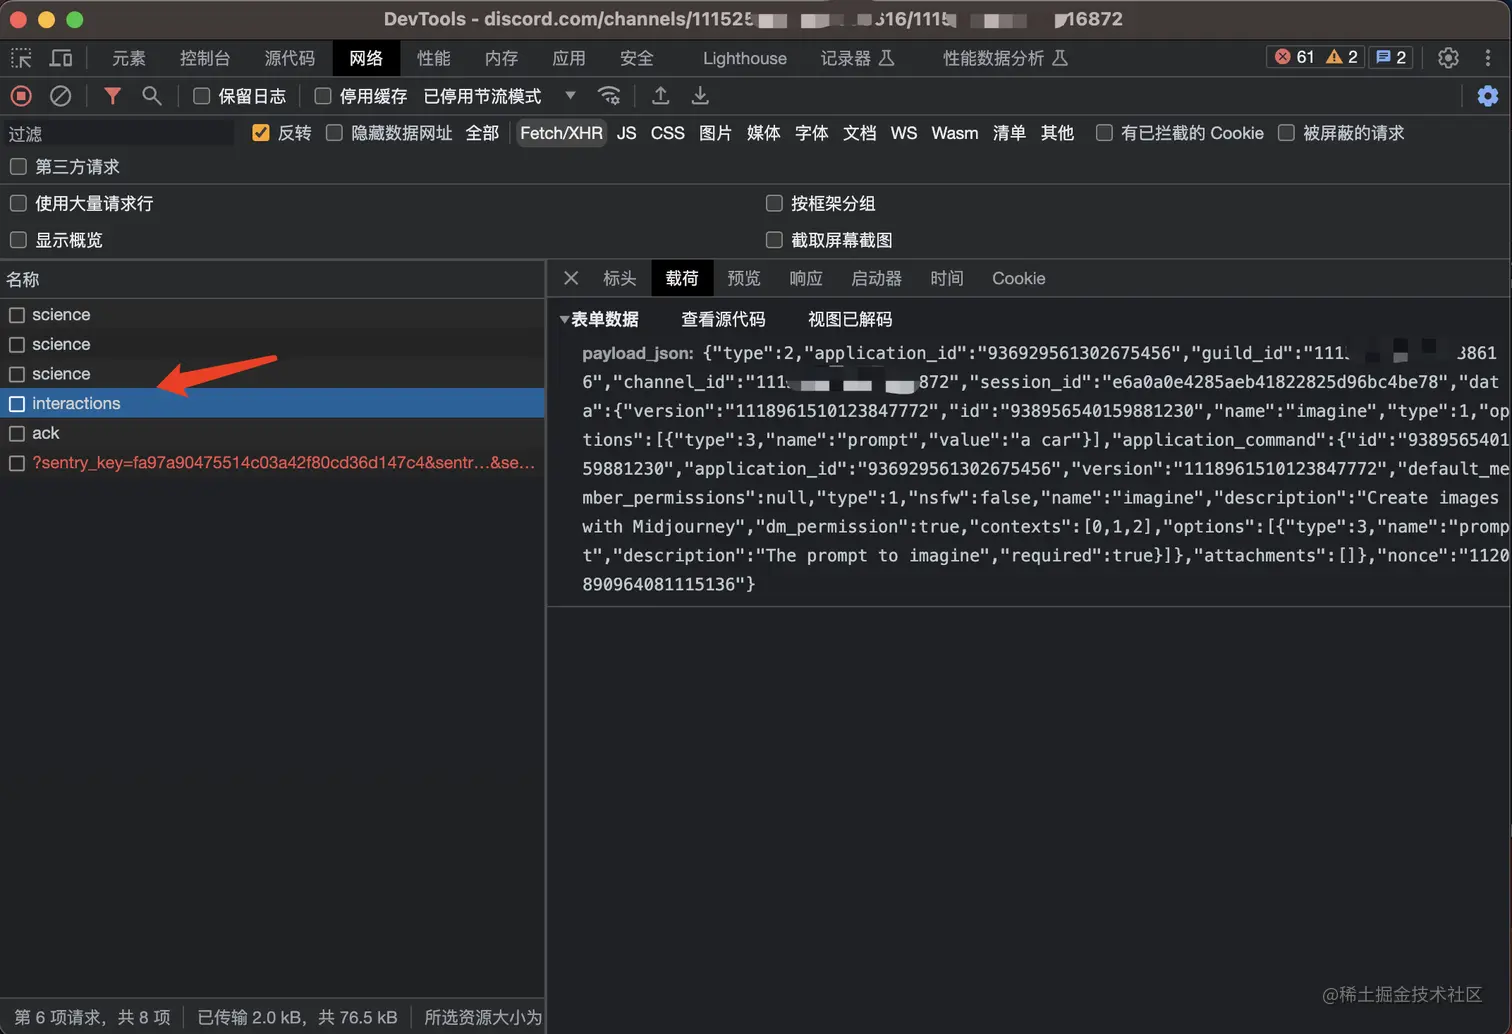1512x1034 pixels.
Task: Open the 性能数据分析 panel tab
Action: coord(1006,58)
